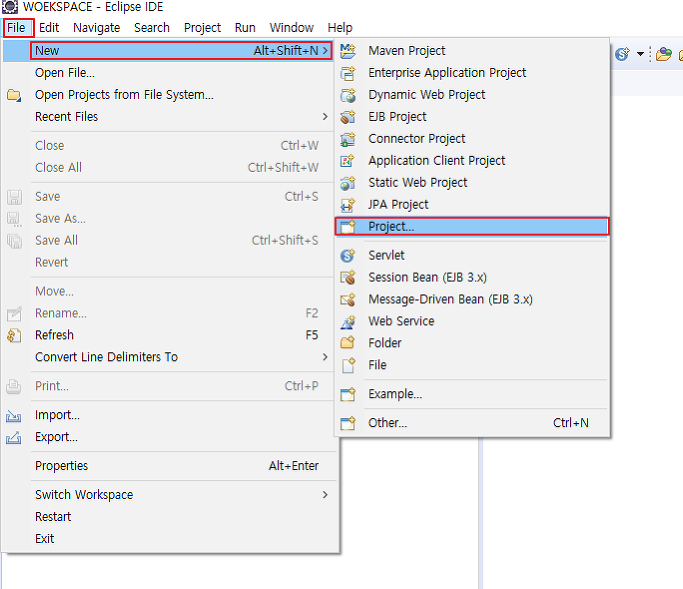Click the Other... wizard icon
This screenshot has width=683, height=589.
(x=348, y=423)
